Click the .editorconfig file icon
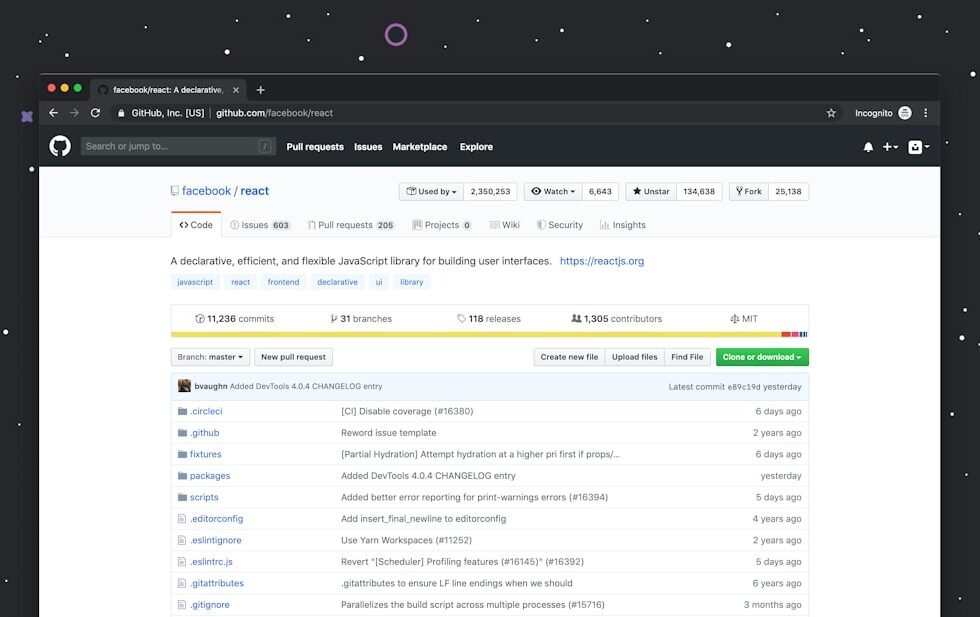The image size is (980, 617). (182, 519)
